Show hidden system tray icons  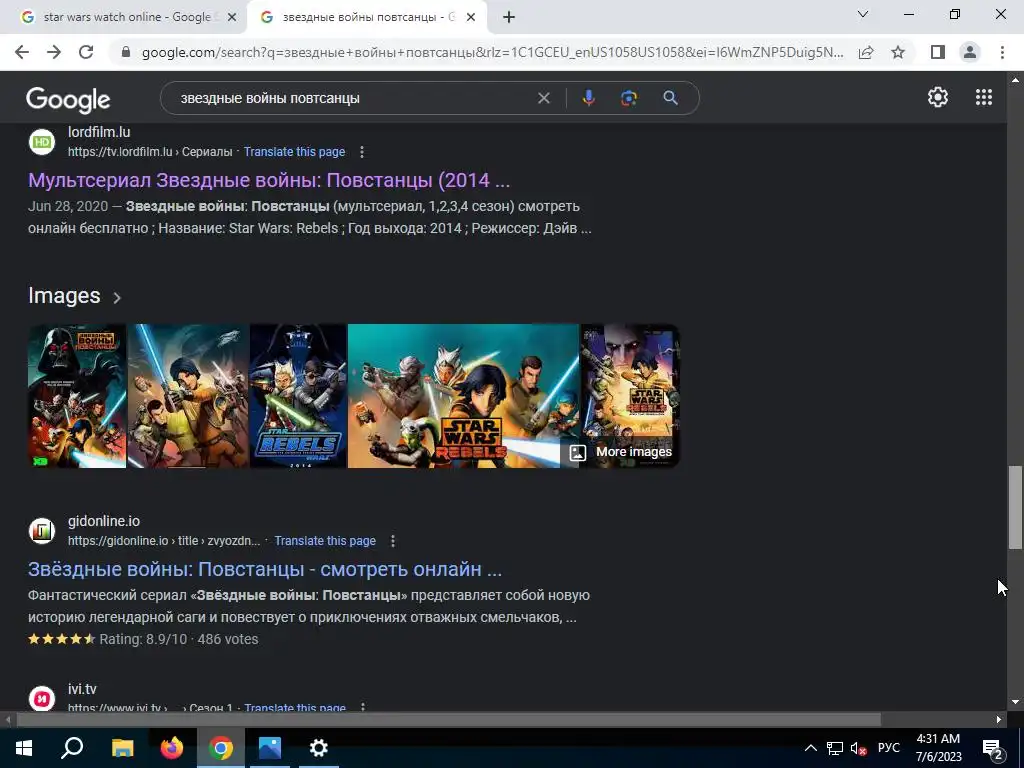pyautogui.click(x=810, y=748)
